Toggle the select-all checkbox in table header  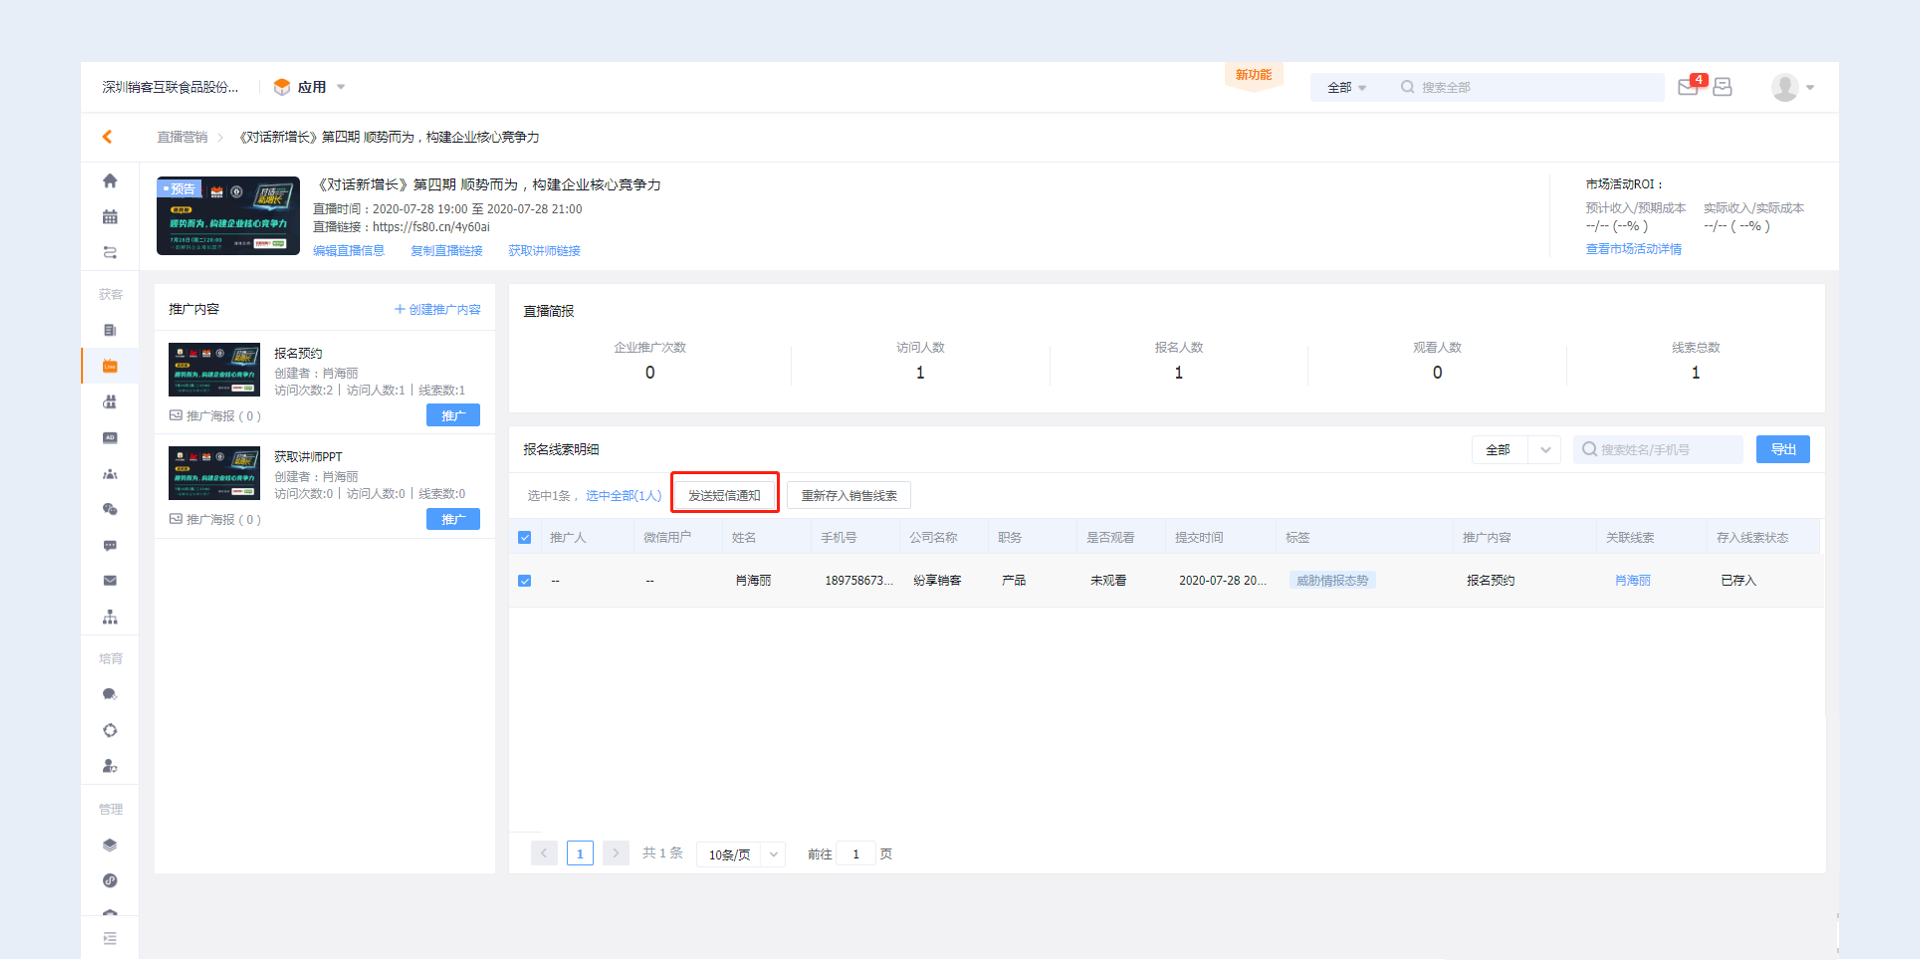click(524, 538)
